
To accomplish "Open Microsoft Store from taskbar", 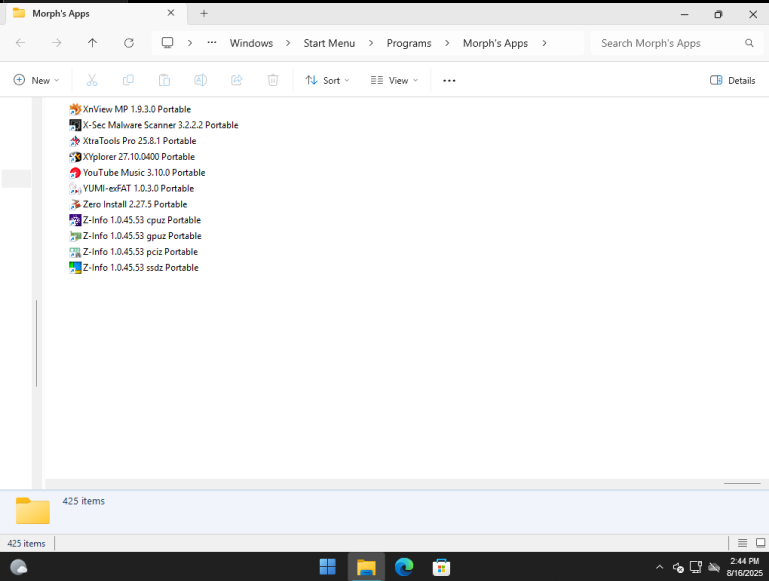I will pos(441,567).
